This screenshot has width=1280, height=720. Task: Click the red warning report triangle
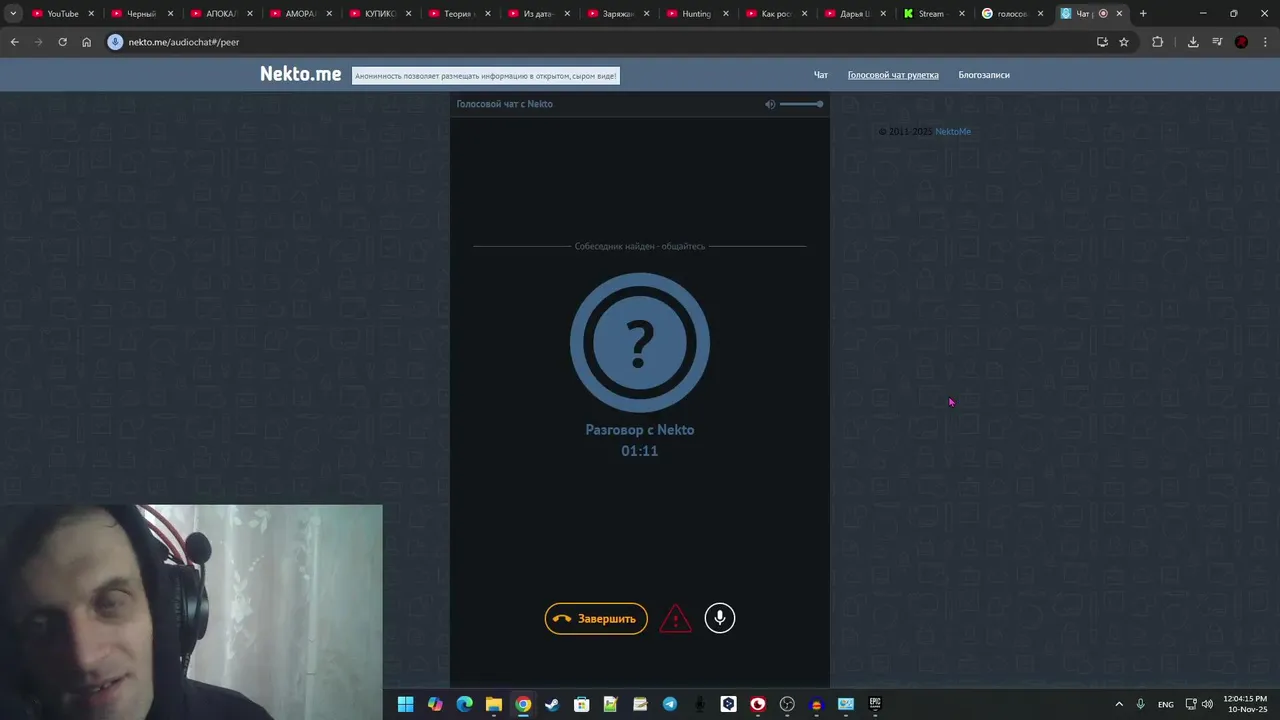[675, 618]
